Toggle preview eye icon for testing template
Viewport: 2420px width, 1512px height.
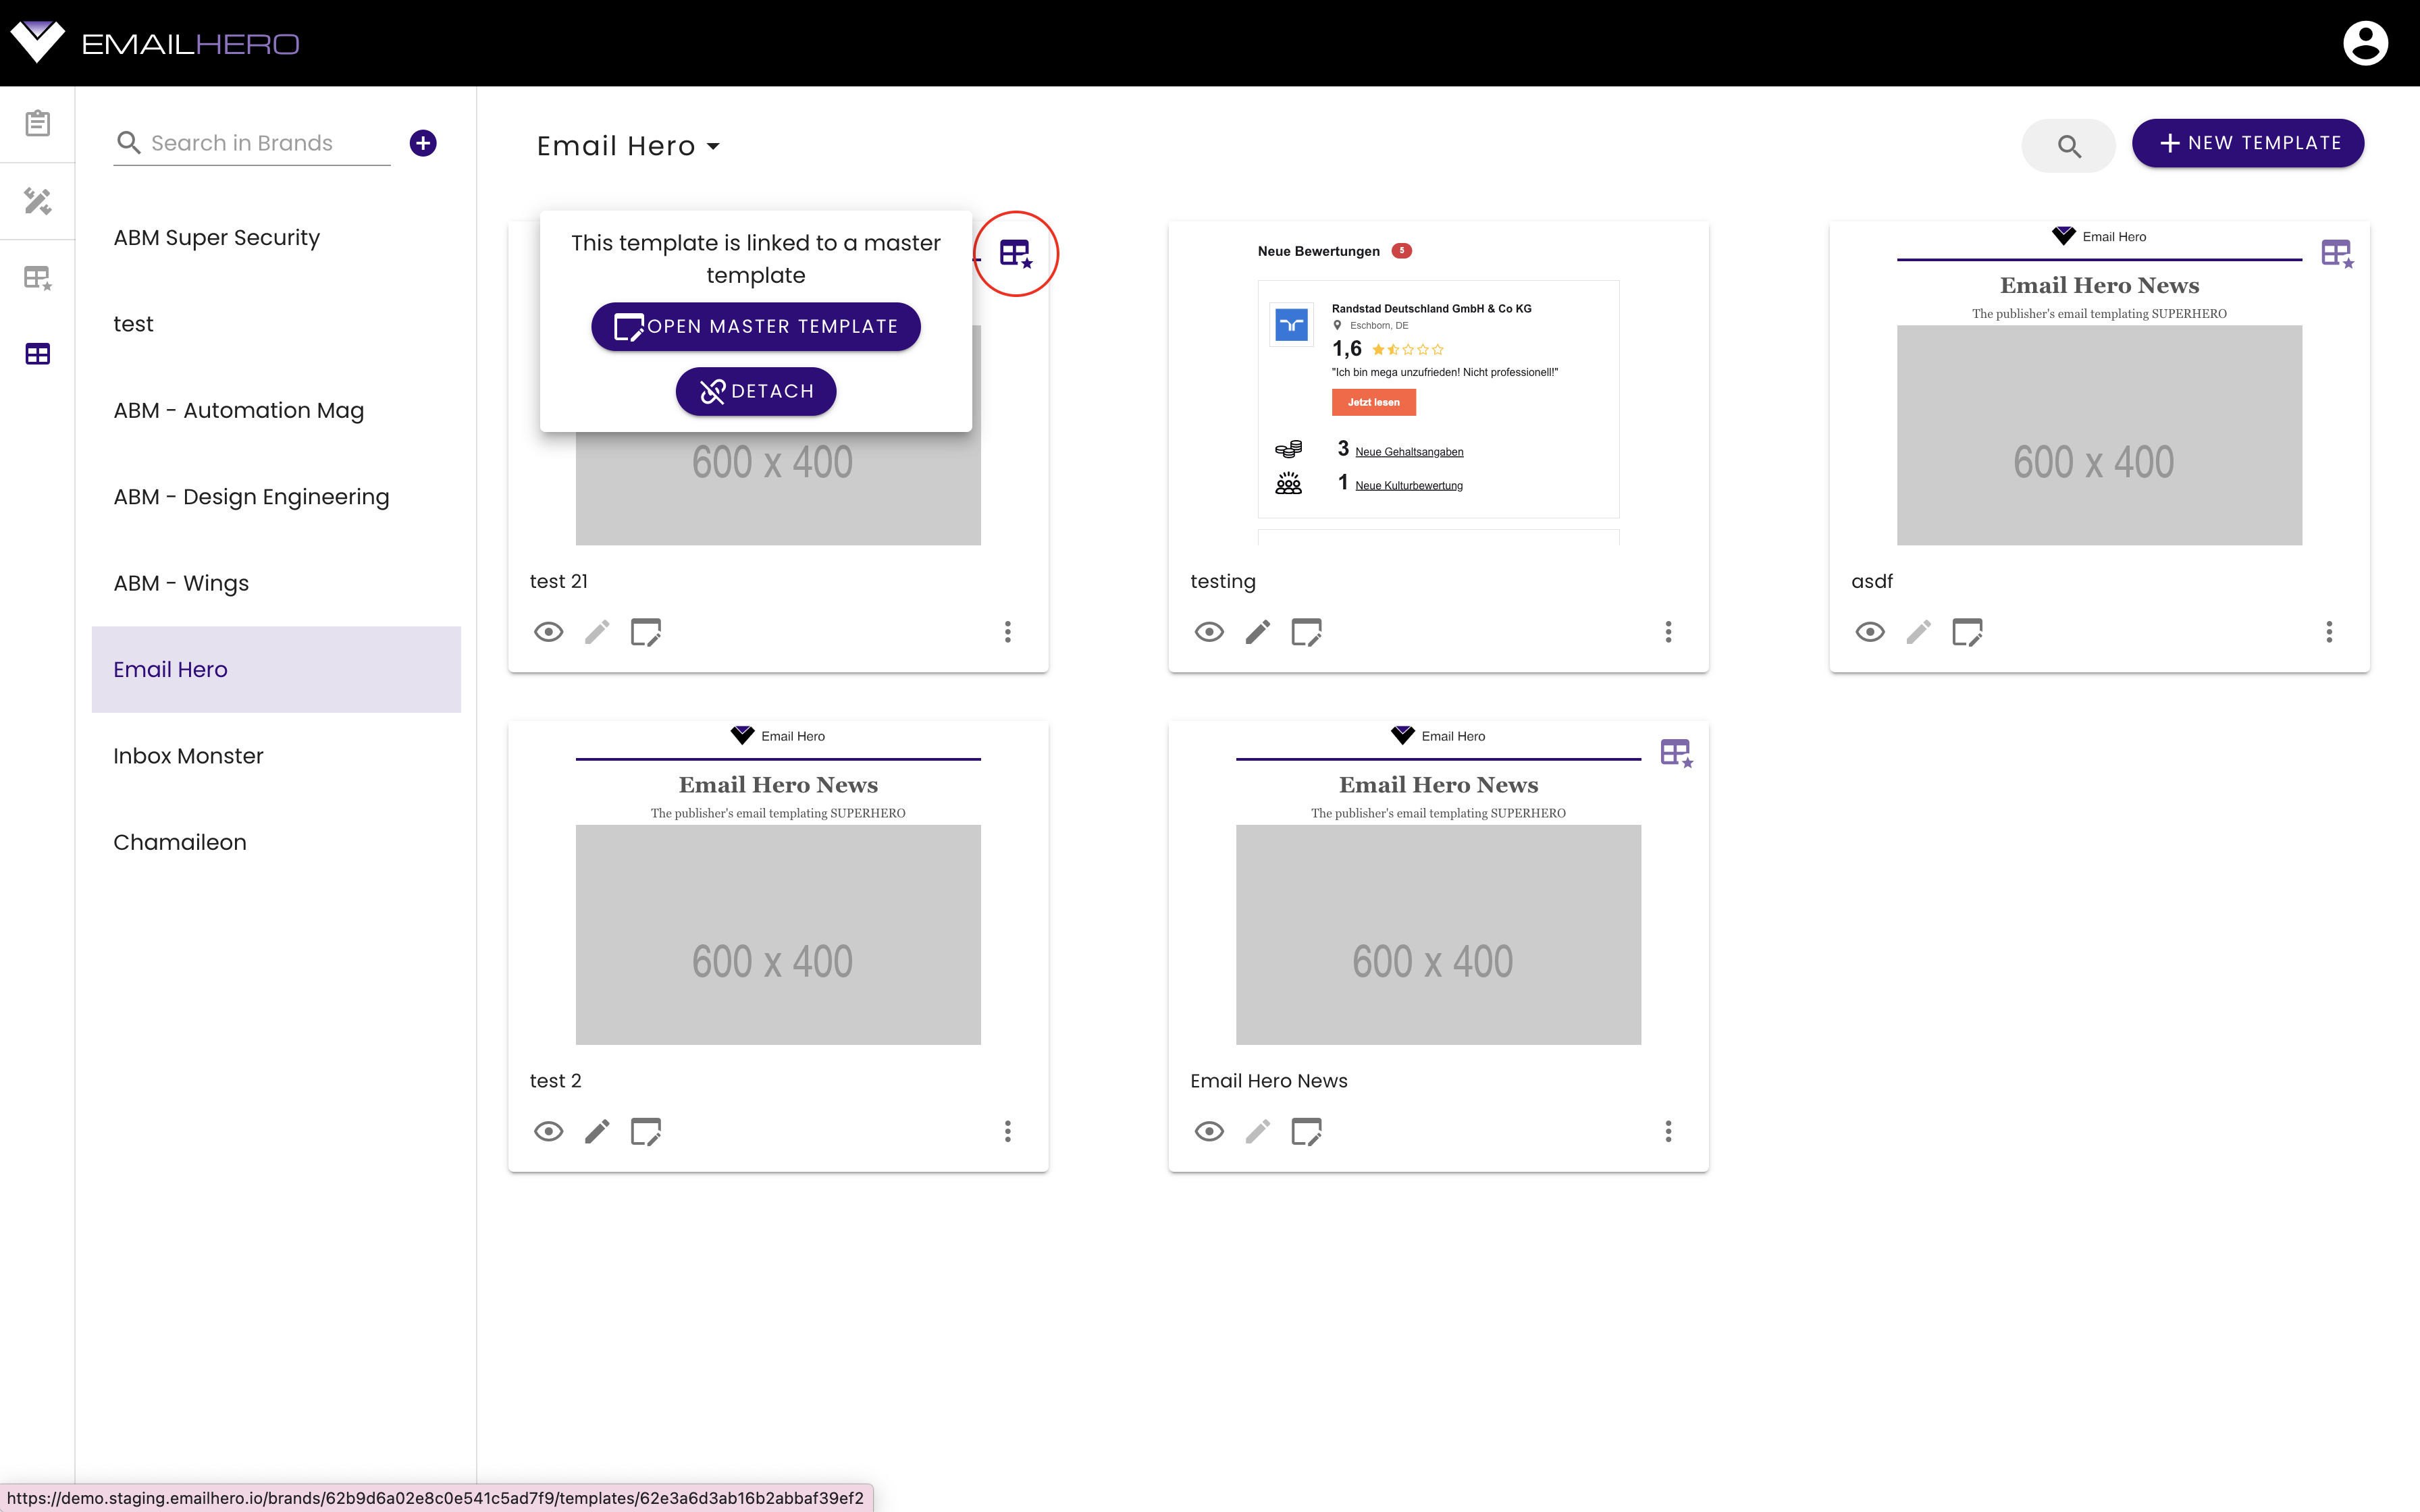pyautogui.click(x=1209, y=630)
